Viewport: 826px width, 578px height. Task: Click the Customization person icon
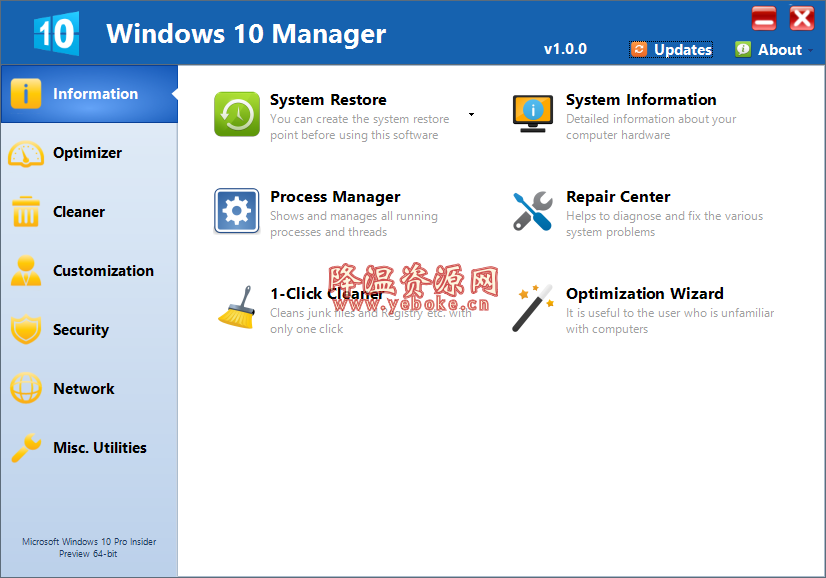tap(26, 271)
